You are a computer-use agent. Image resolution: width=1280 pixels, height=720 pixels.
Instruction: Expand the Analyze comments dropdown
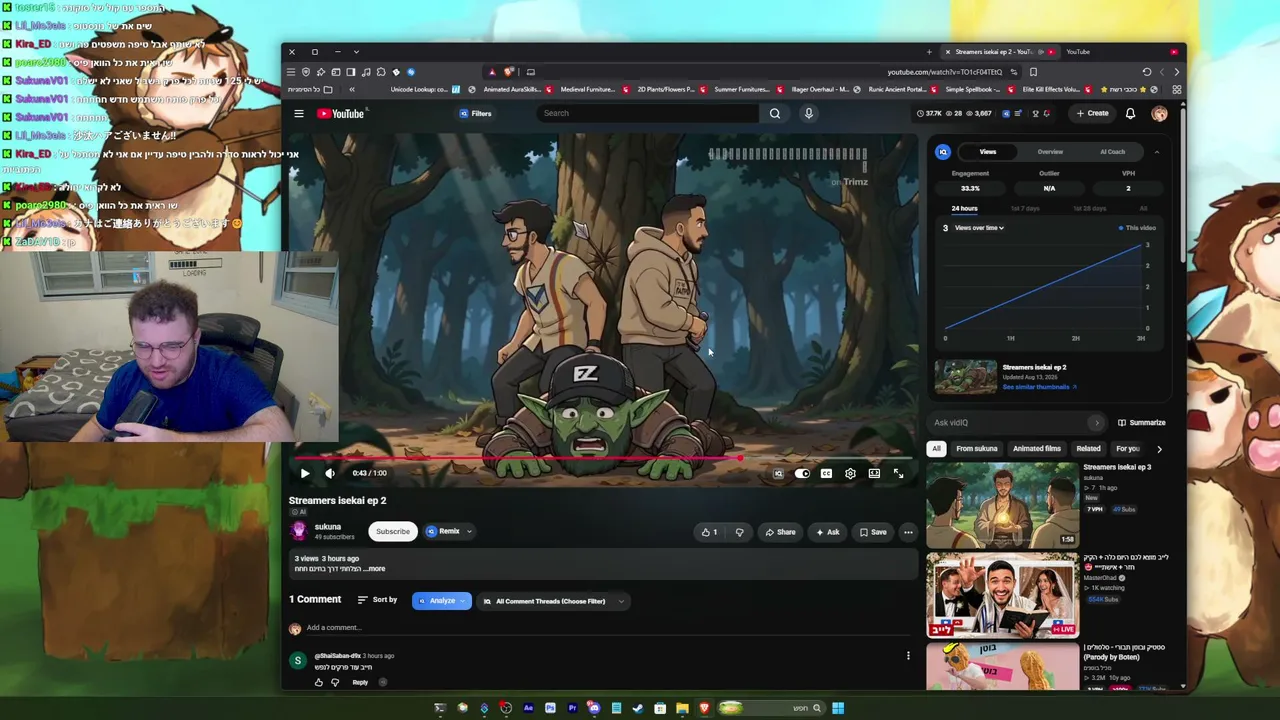coord(441,601)
